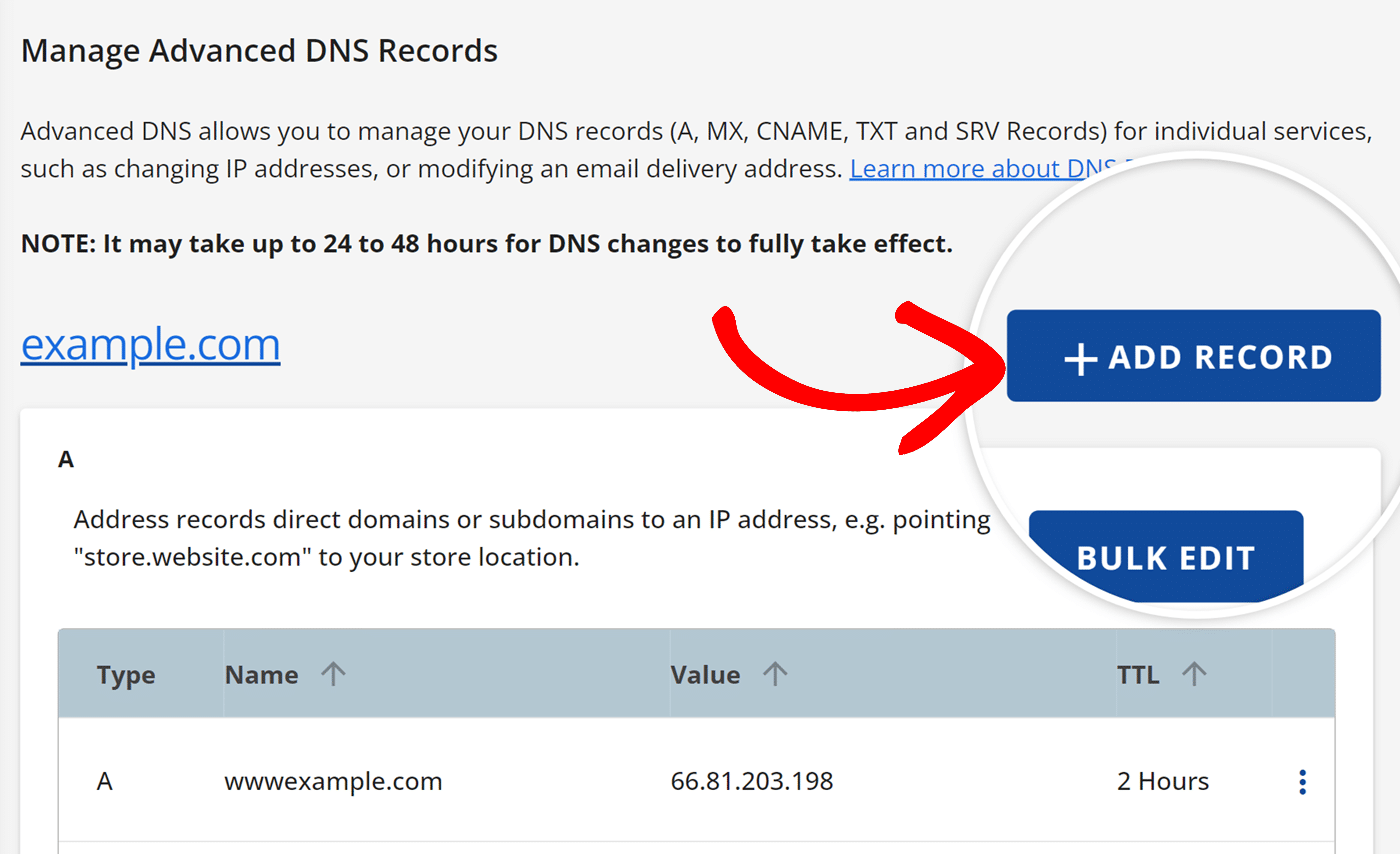This screenshot has height=854, width=1400.
Task: Click the 2 Hours TTL value
Action: [x=1163, y=781]
